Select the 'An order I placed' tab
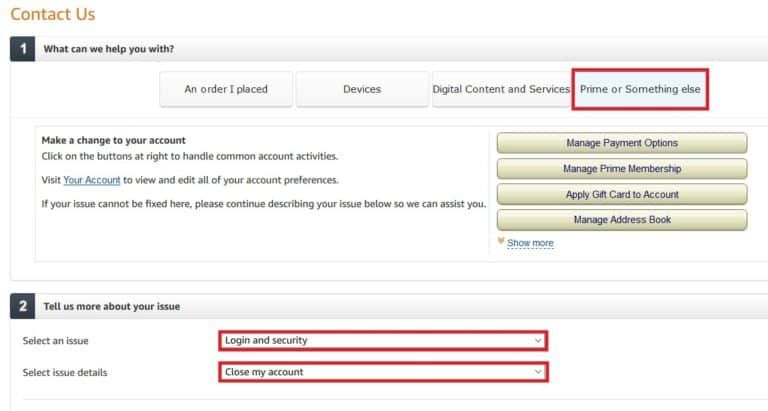The height and width of the screenshot is (411, 768). click(x=226, y=89)
